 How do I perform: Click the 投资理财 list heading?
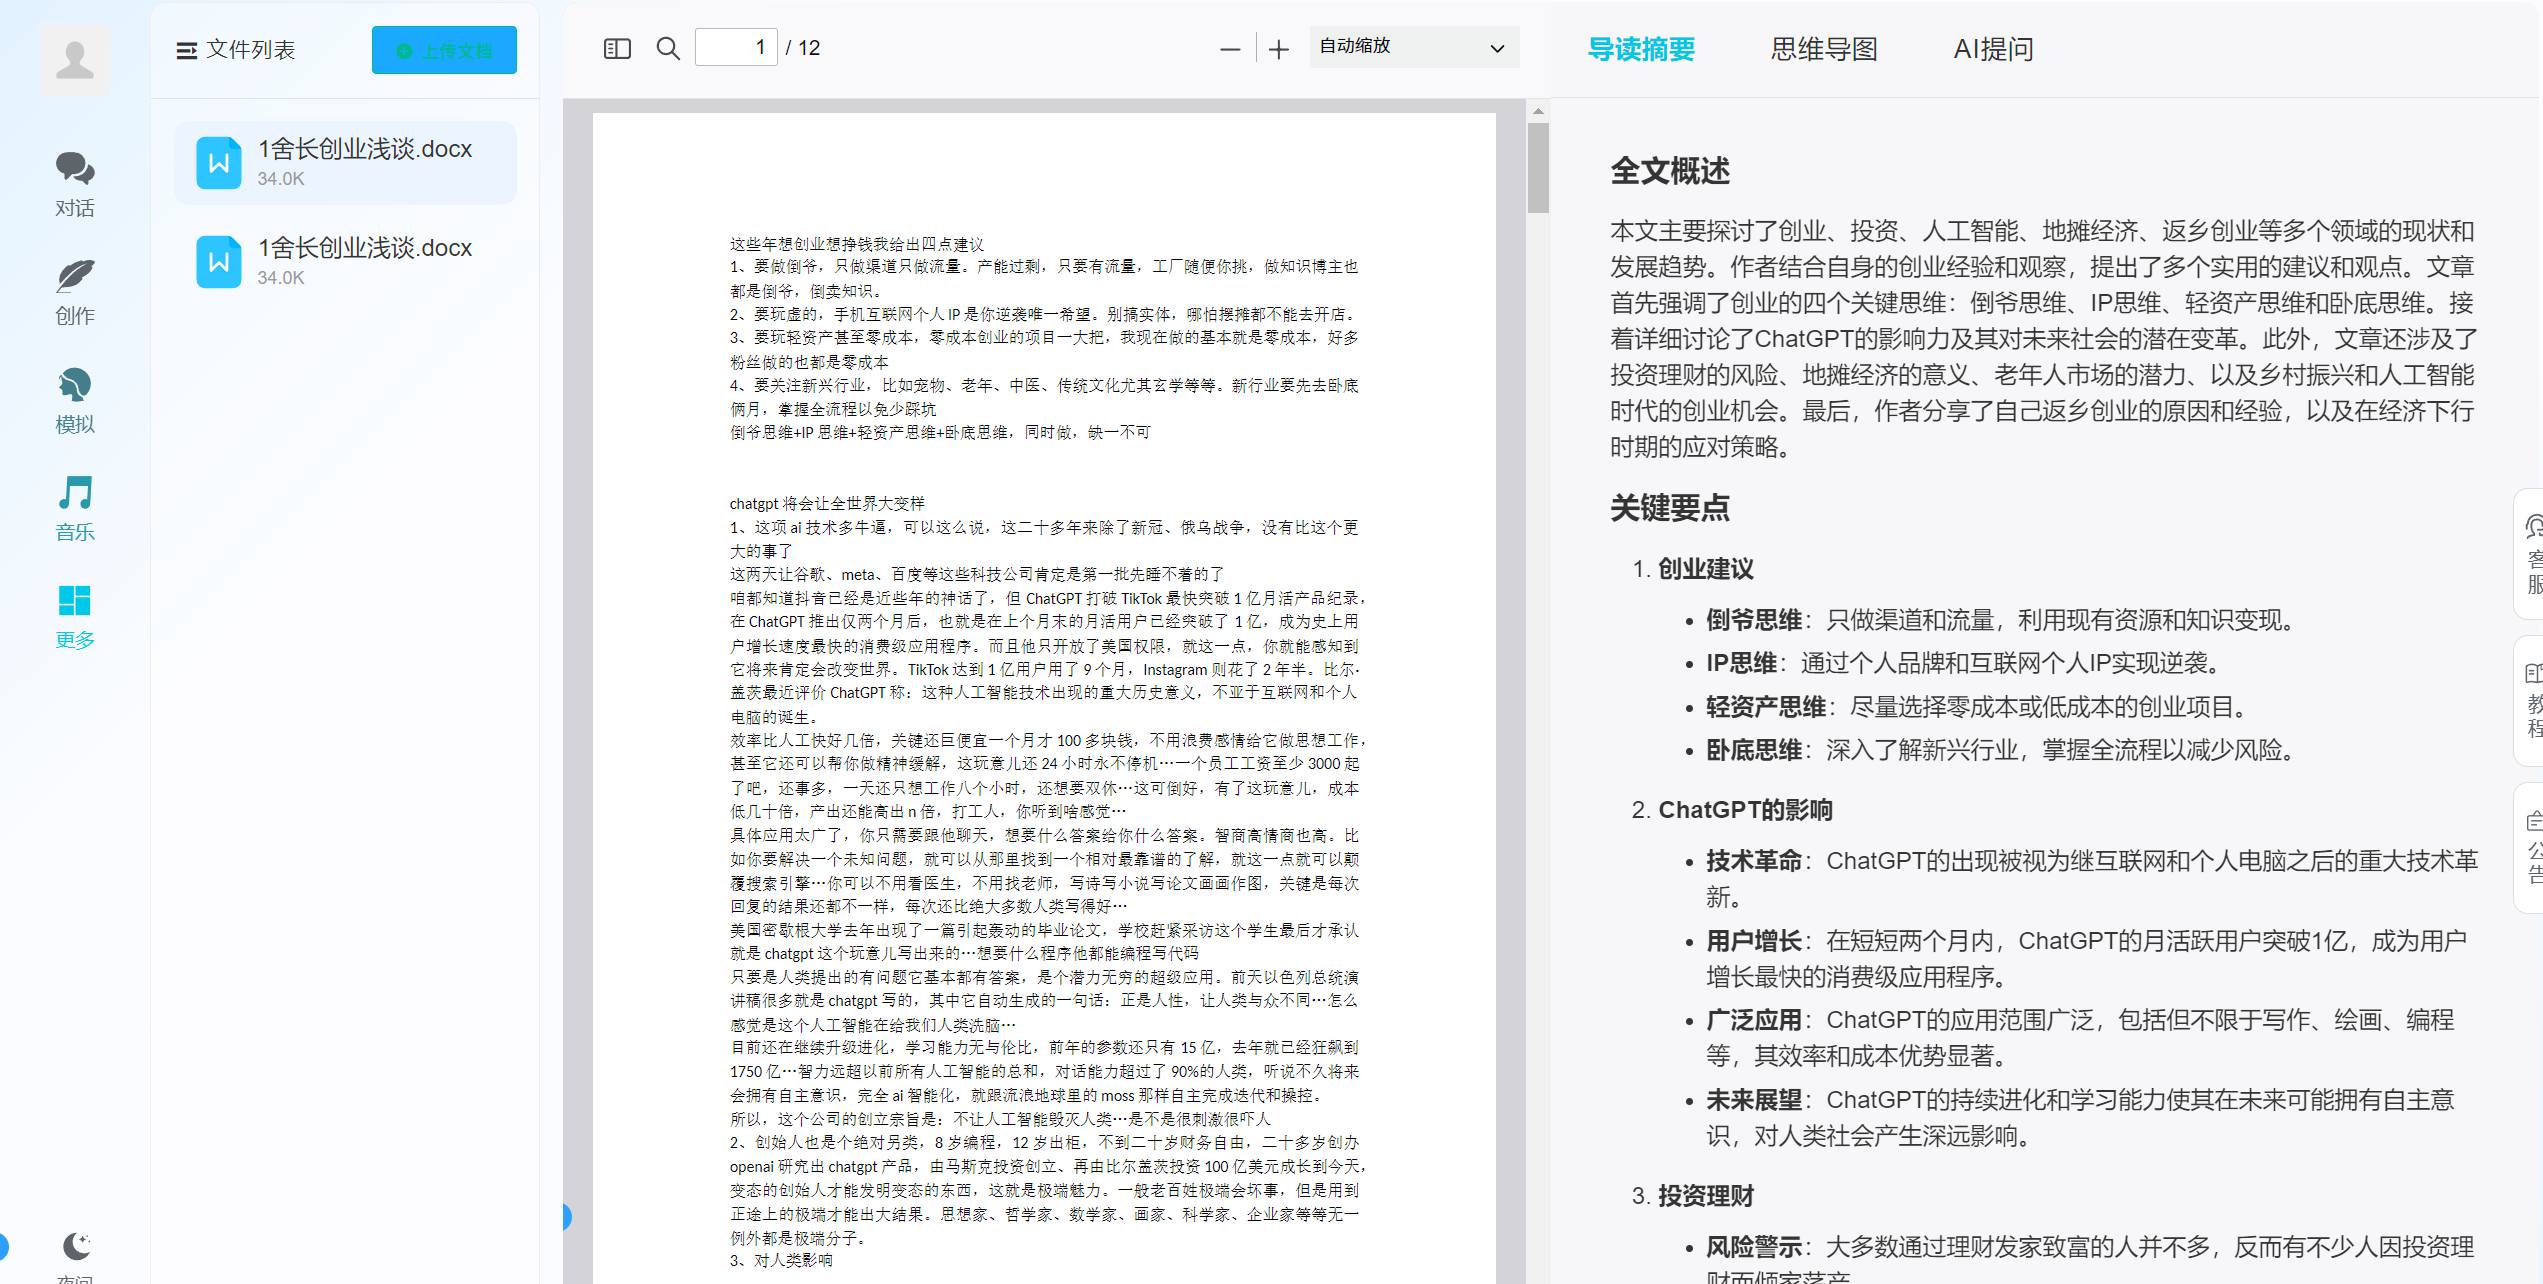click(x=1706, y=1196)
